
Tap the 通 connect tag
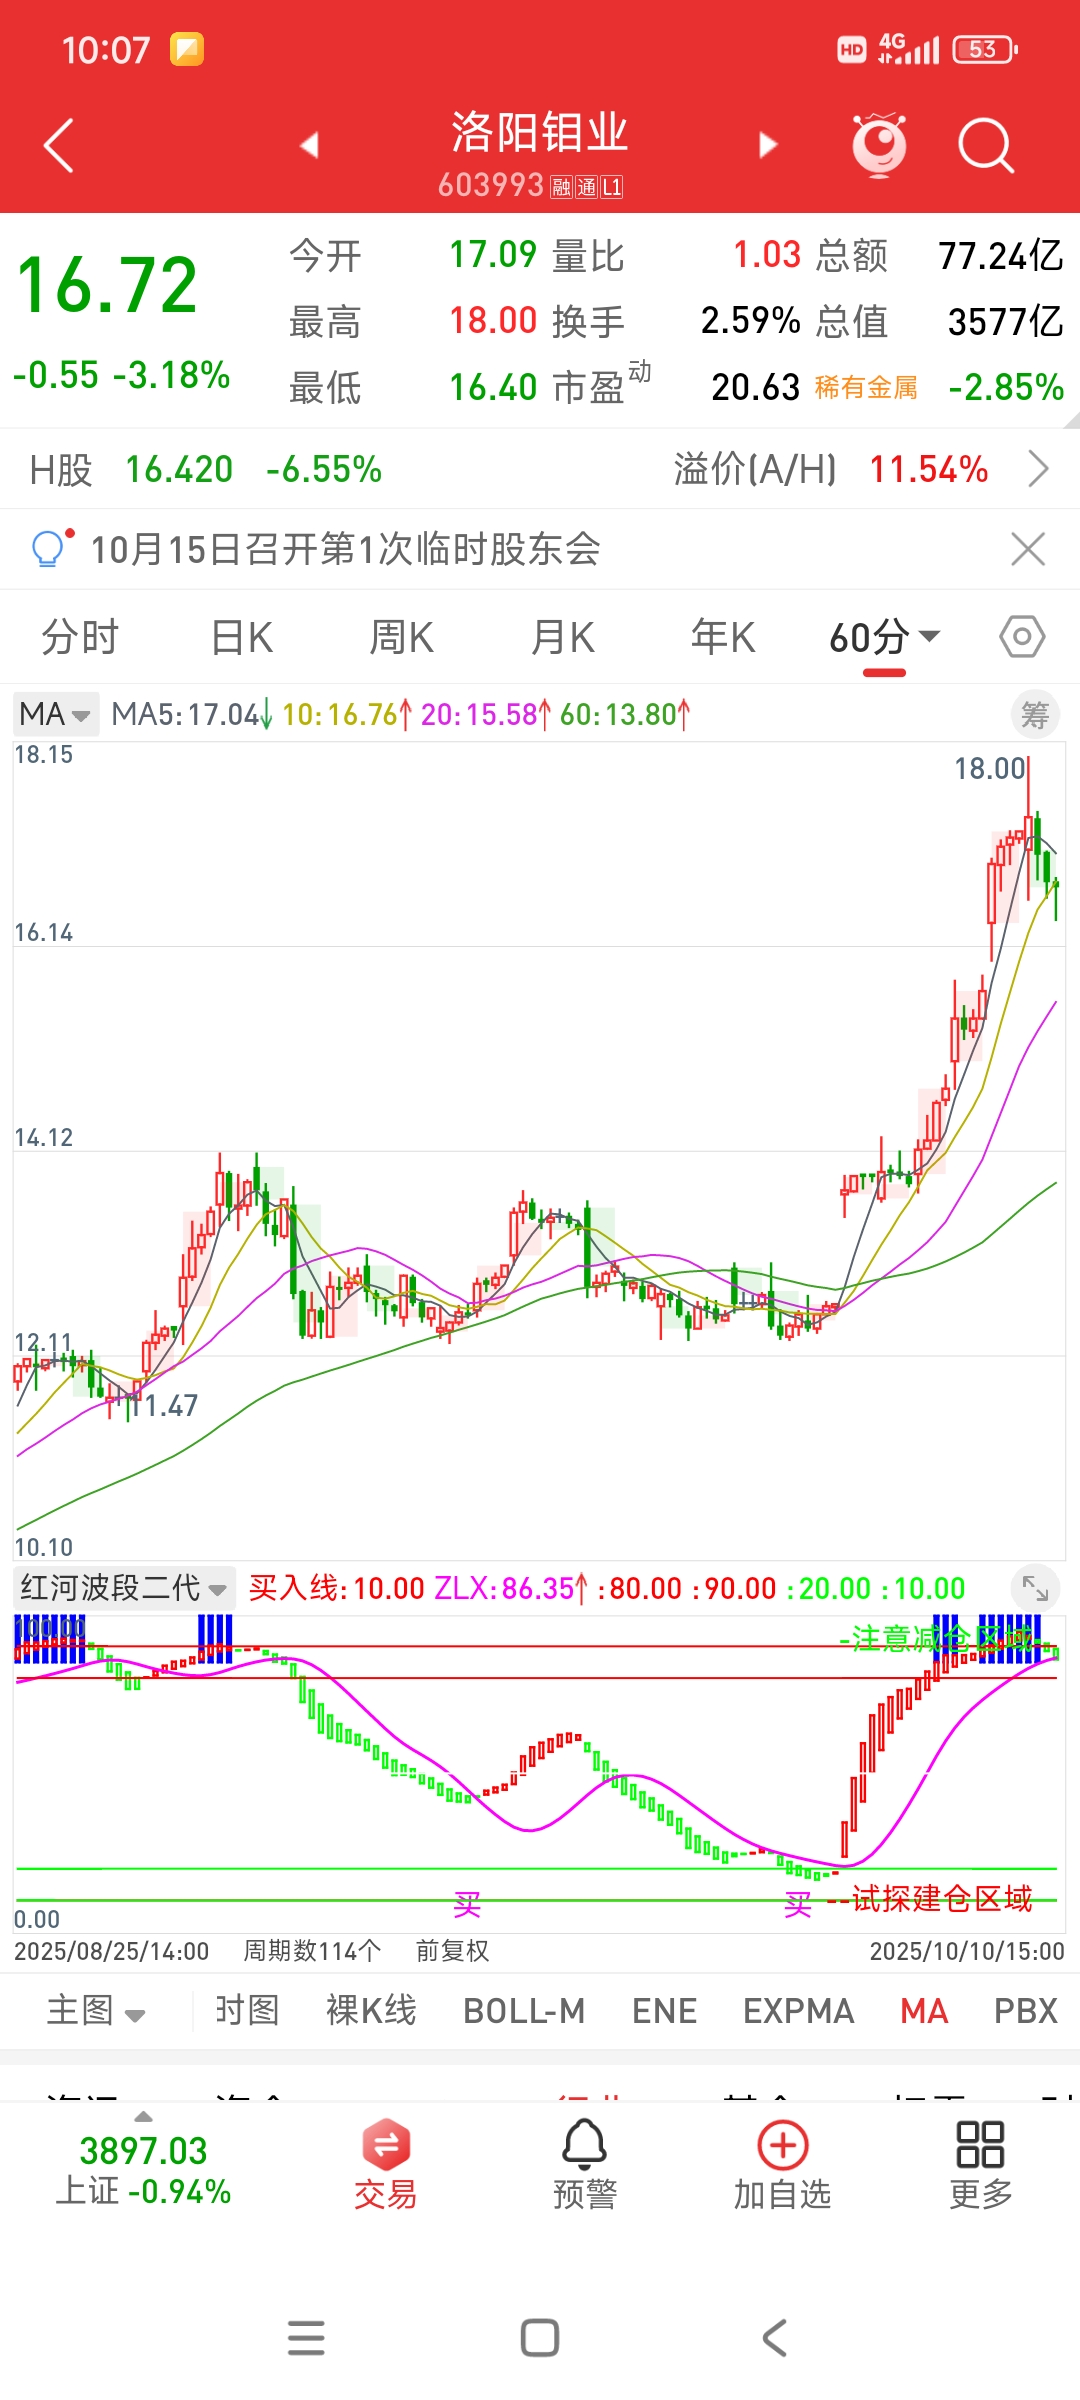coord(586,187)
